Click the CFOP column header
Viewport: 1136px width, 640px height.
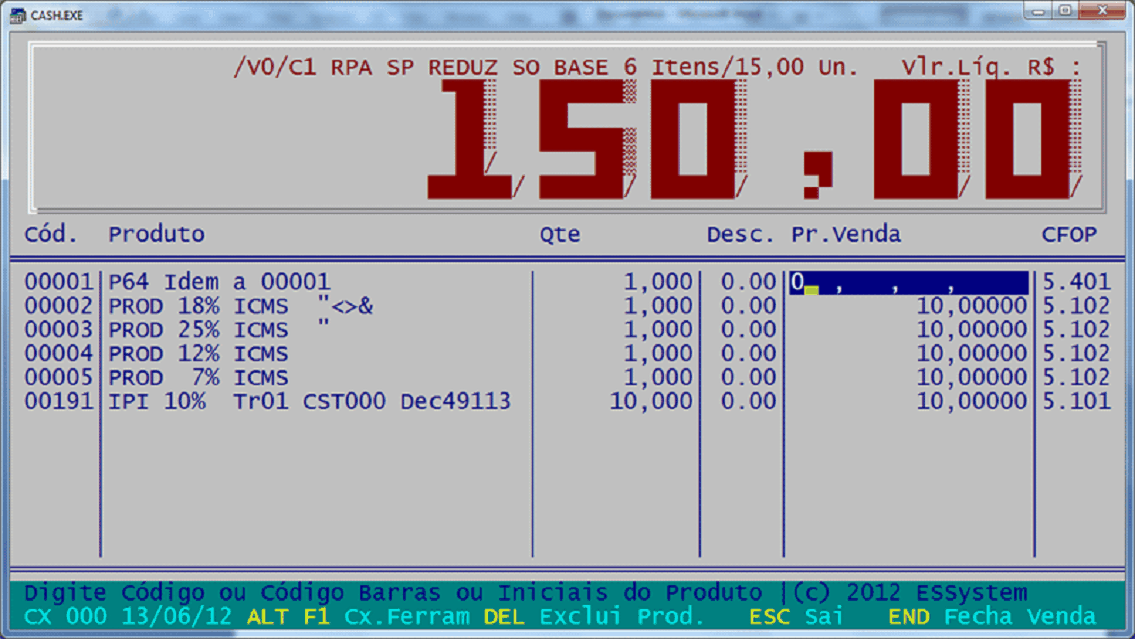pyautogui.click(x=1069, y=235)
